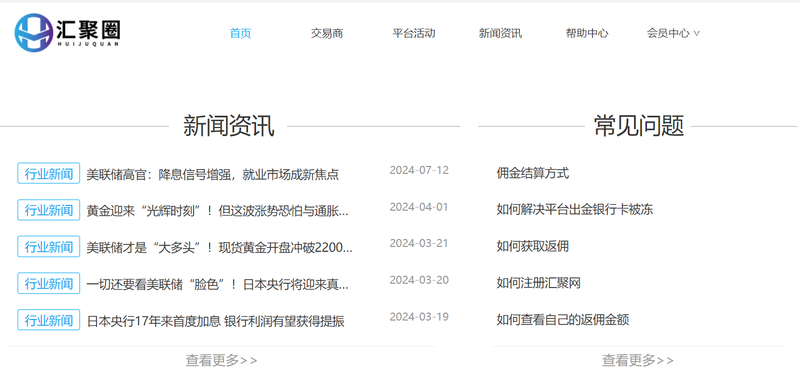Open FAQ 如何查看自己的返佣金额
The width and height of the screenshot is (800, 375).
pyautogui.click(x=563, y=320)
